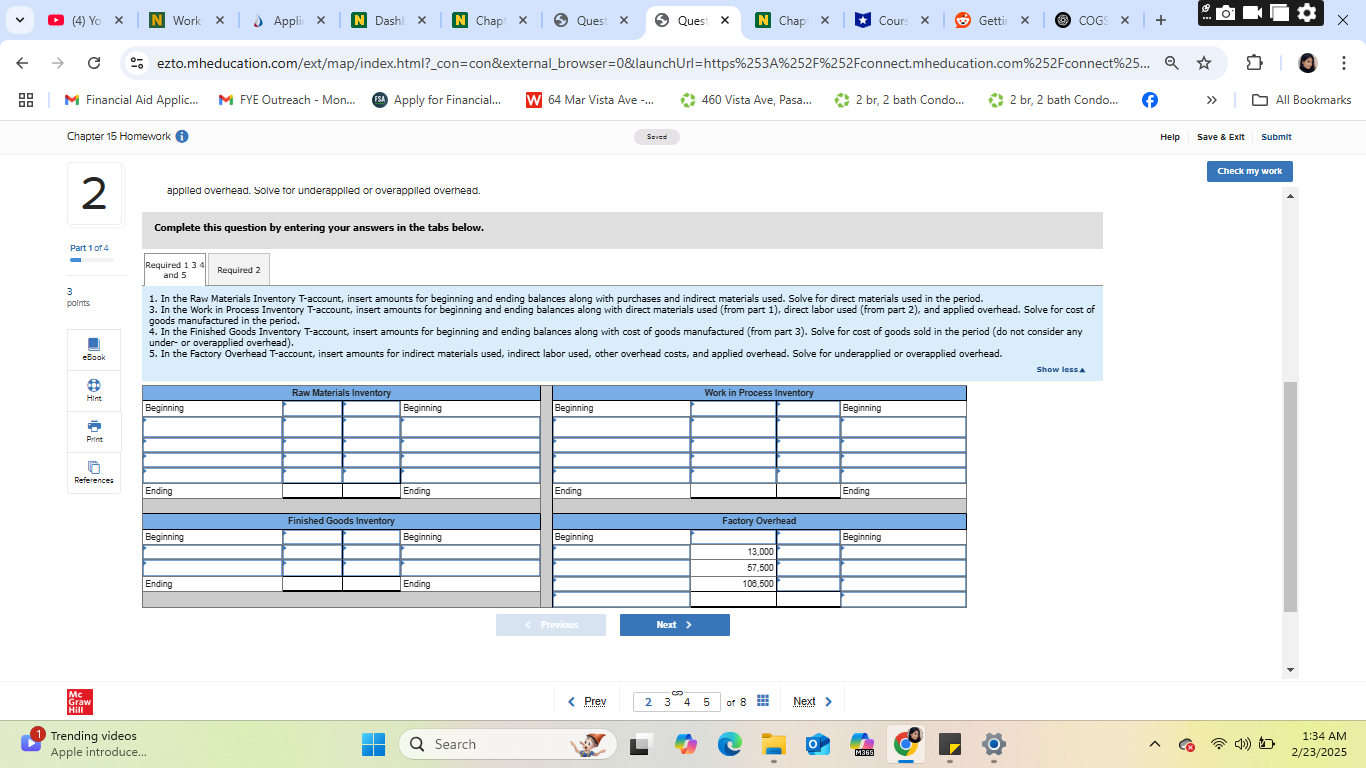Go back to the previous page
1366x768 pixels.
coord(22,63)
